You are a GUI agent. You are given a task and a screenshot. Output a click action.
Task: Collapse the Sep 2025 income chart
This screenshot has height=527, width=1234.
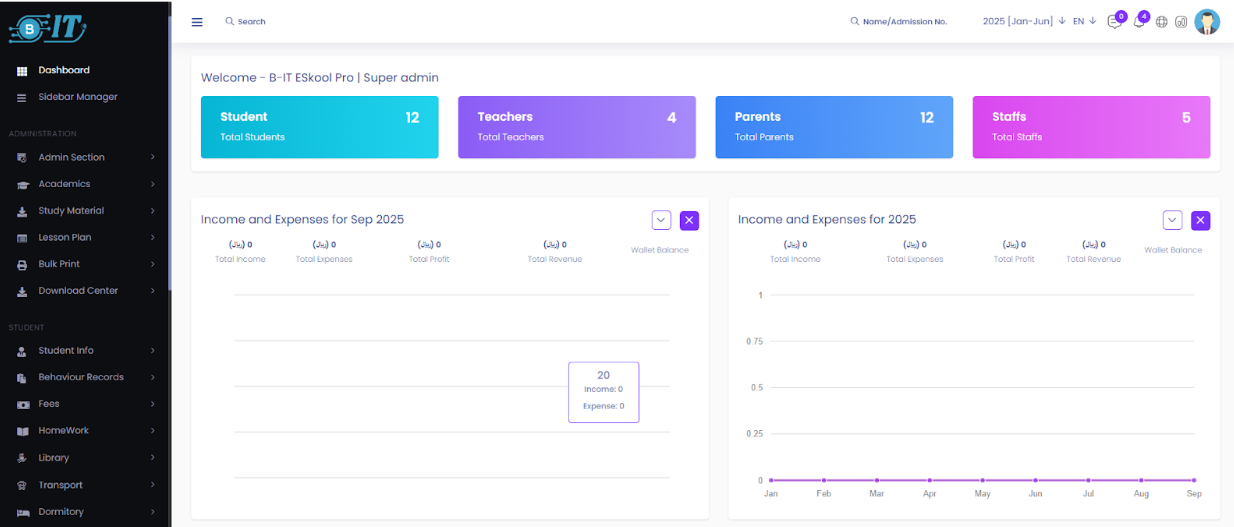point(661,220)
